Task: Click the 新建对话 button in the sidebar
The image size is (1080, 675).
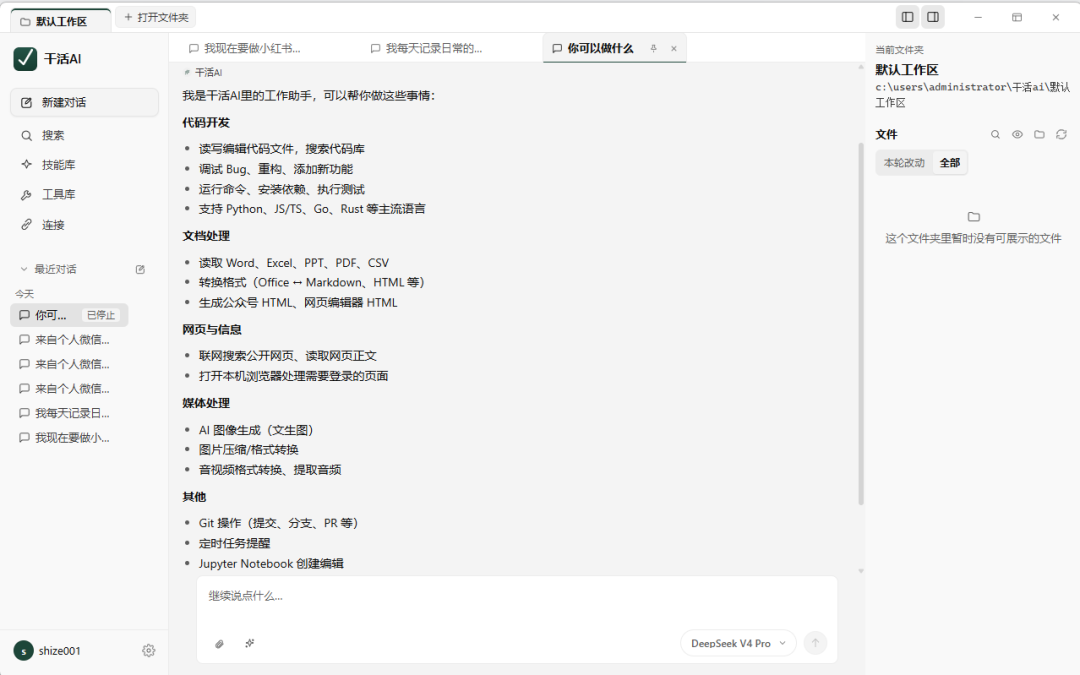Action: pos(84,103)
